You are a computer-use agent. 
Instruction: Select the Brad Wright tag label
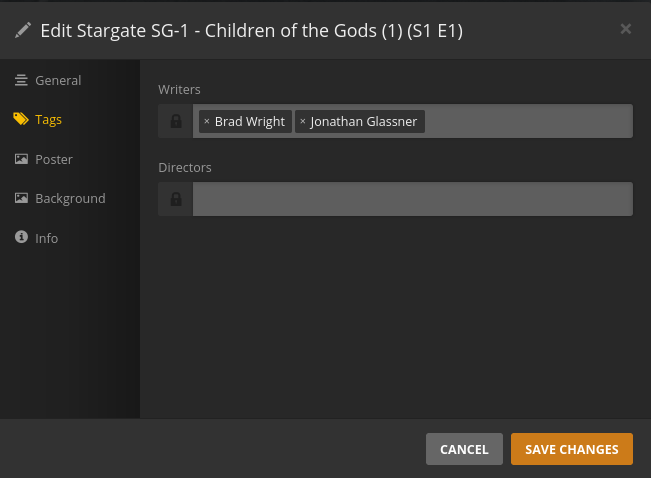(250, 122)
